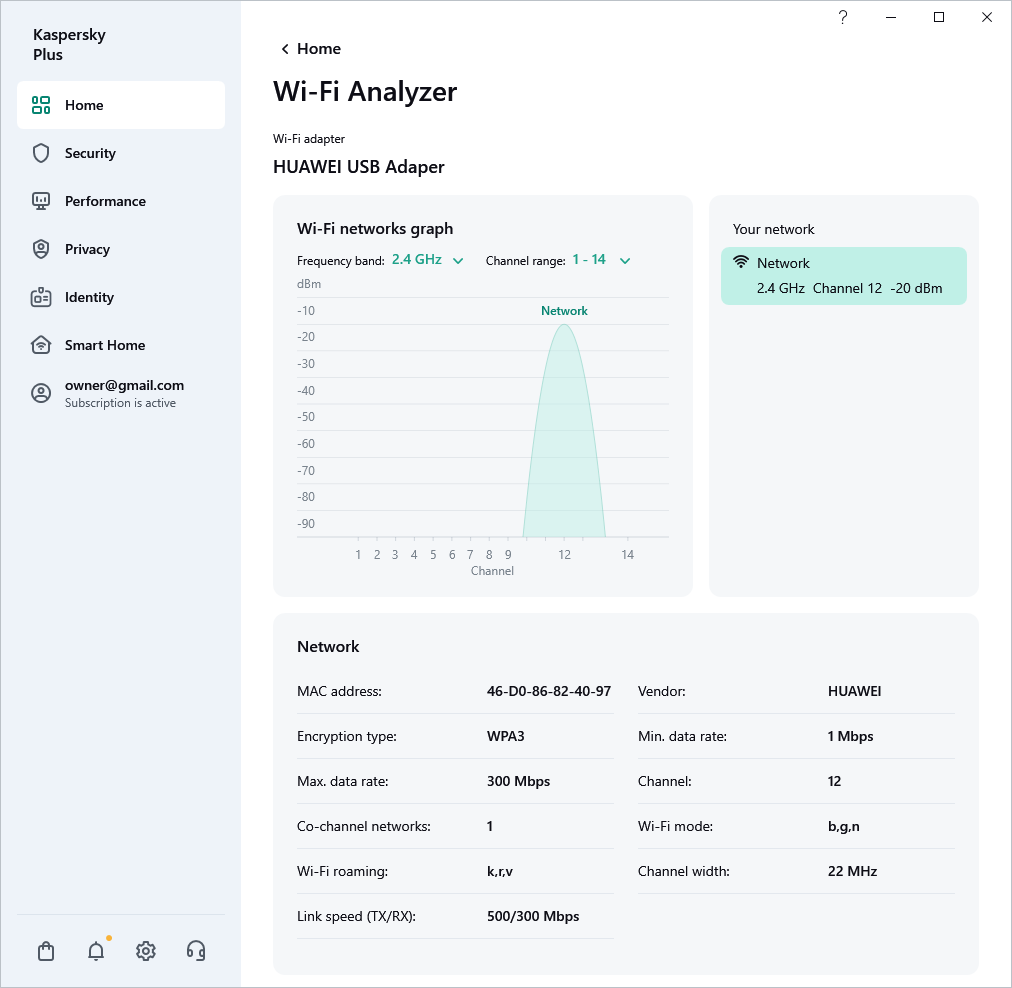Screen dimensions: 1012x988
Task: Click the Wi-Fi signal icon in Your network
Action: coord(741,263)
